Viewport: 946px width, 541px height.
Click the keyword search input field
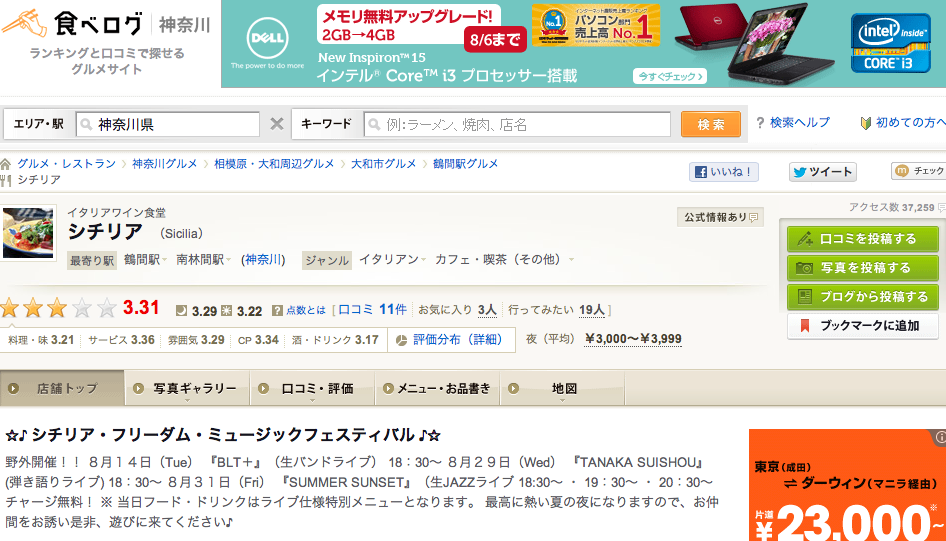point(516,124)
